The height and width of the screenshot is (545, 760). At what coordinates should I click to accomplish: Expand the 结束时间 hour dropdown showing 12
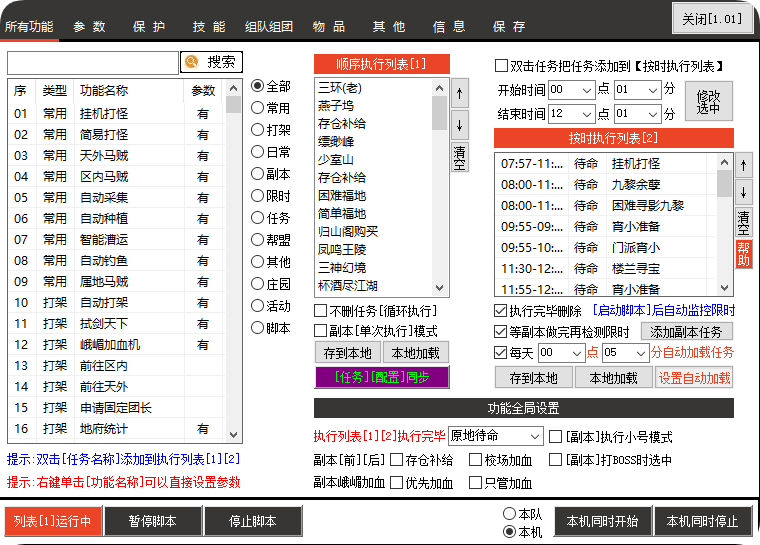pos(567,114)
